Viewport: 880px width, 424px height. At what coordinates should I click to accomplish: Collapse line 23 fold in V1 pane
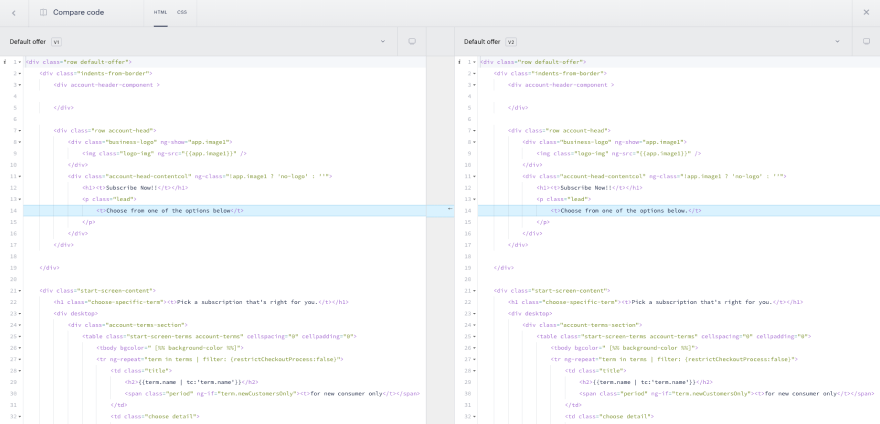coord(20,314)
